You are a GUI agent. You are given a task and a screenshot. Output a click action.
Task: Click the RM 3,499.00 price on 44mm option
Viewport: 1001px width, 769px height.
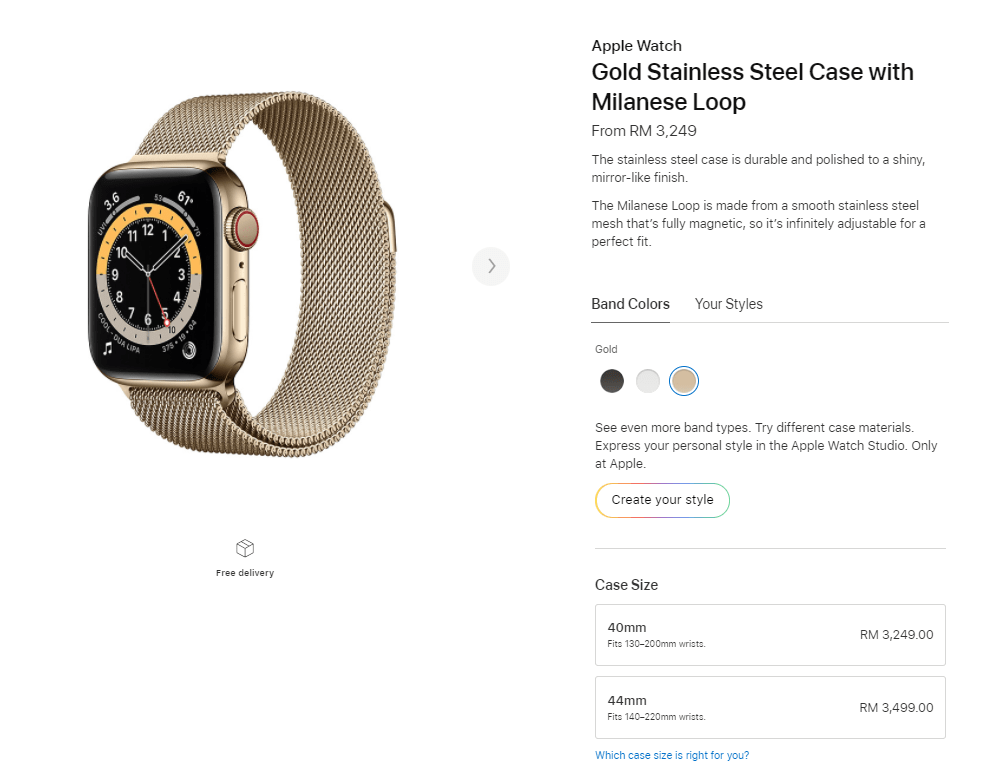point(896,707)
